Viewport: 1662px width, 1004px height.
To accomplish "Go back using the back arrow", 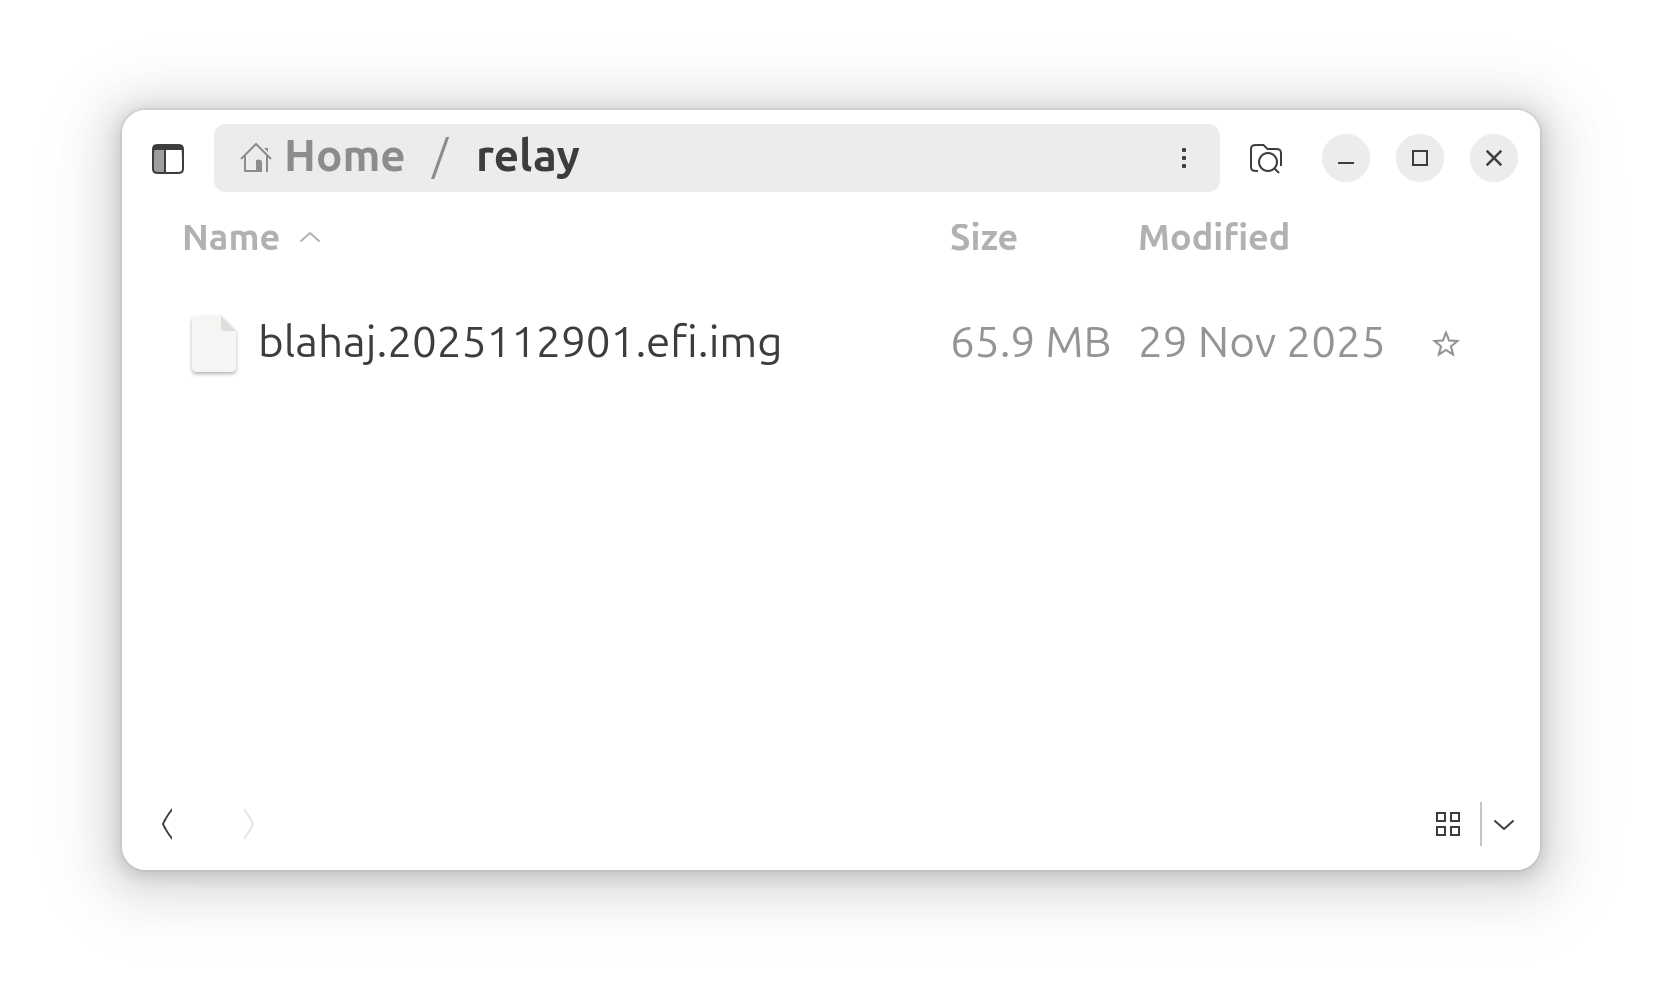I will point(168,824).
